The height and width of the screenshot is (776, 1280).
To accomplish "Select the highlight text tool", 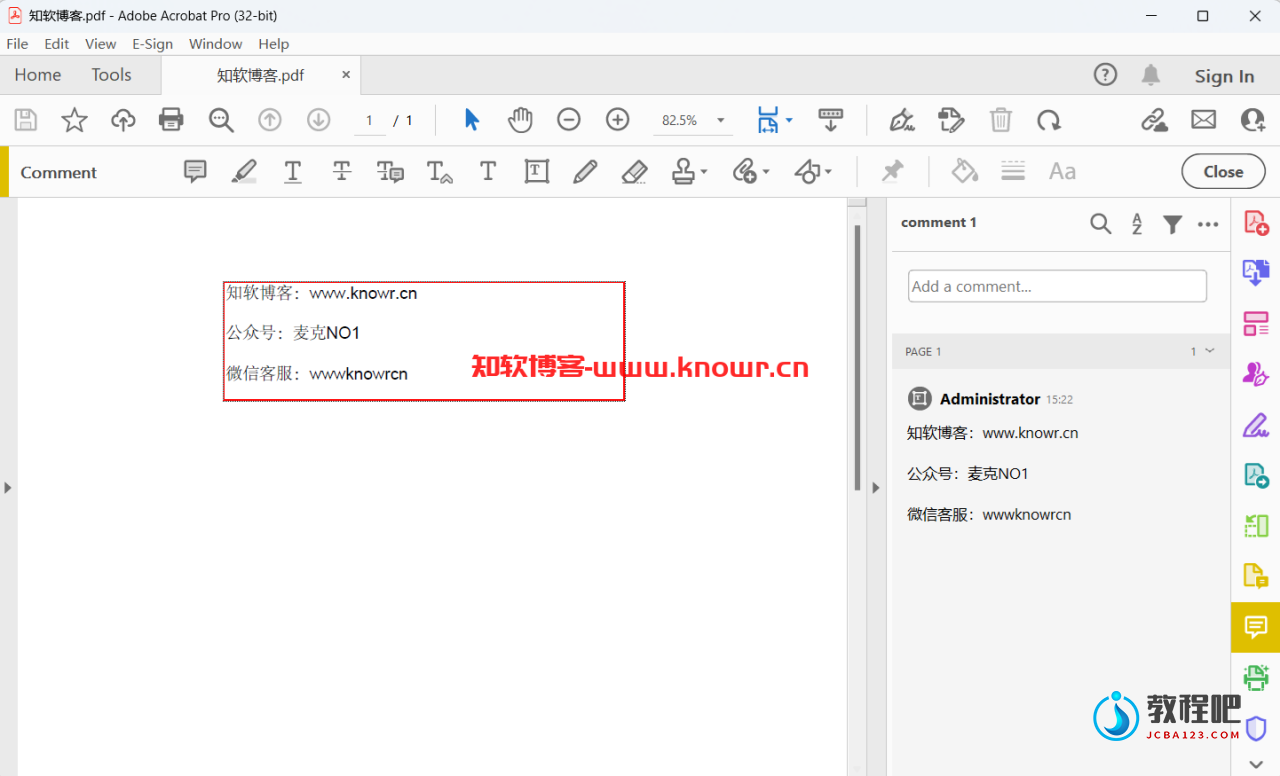I will [244, 172].
